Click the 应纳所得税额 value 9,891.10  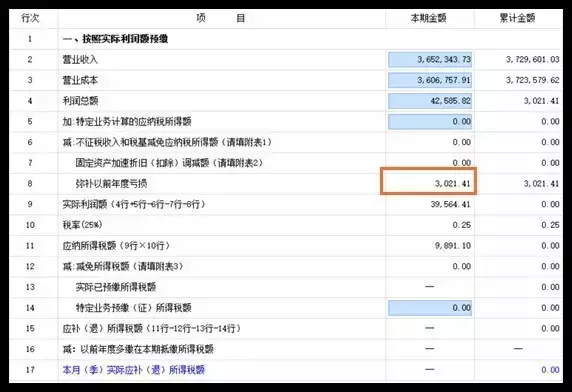coord(453,246)
